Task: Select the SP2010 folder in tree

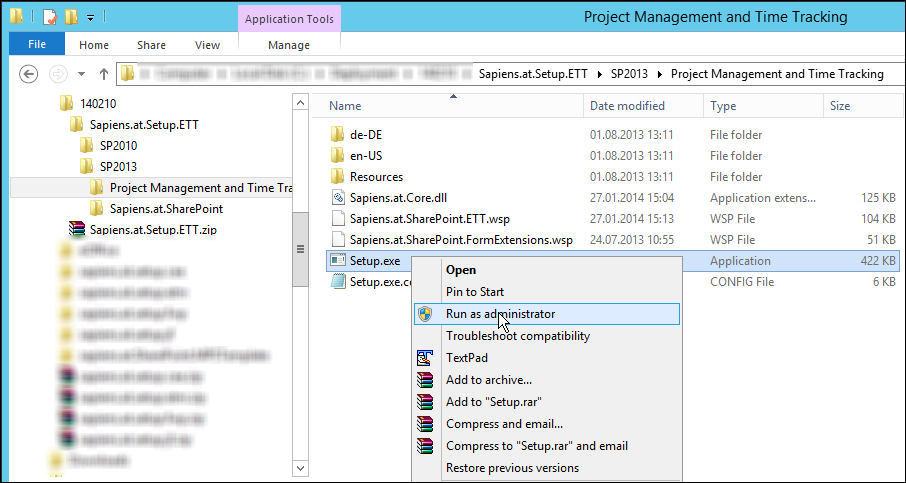Action: [x=118, y=145]
